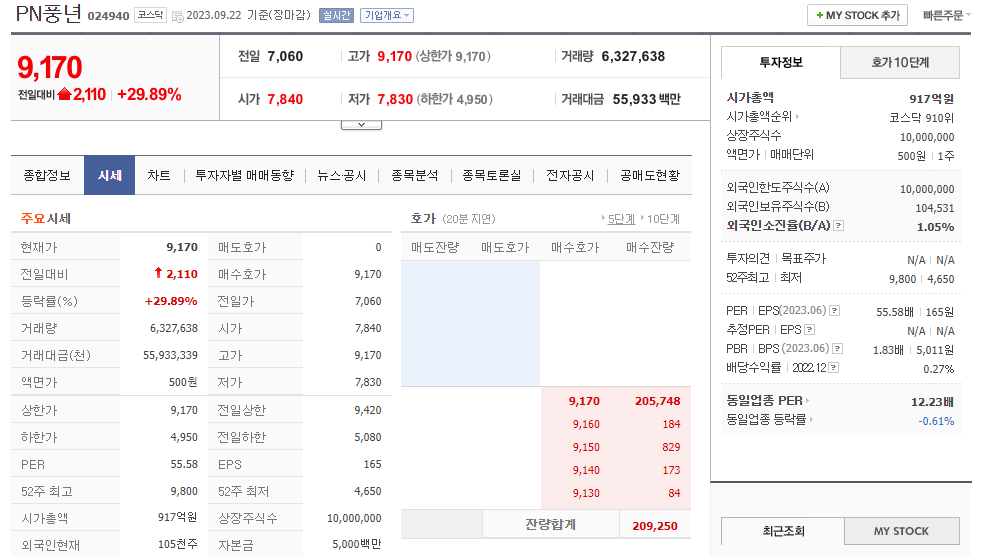Open the 기업개요 dropdown
This screenshot has width=982, height=557.
point(386,15)
